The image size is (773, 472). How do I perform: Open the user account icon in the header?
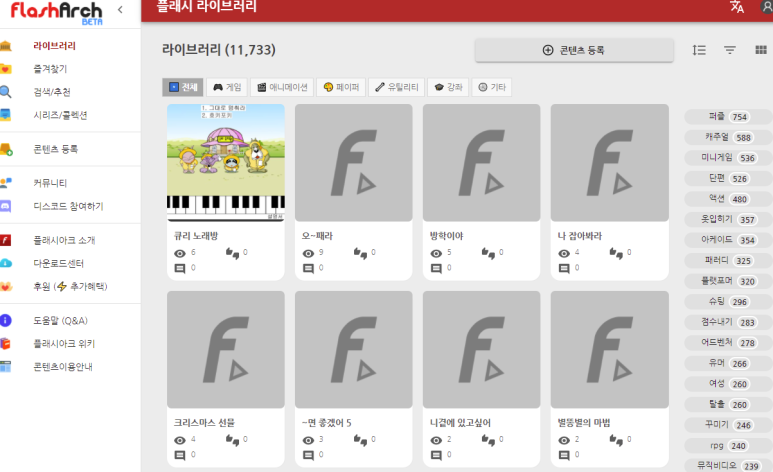tap(766, 7)
